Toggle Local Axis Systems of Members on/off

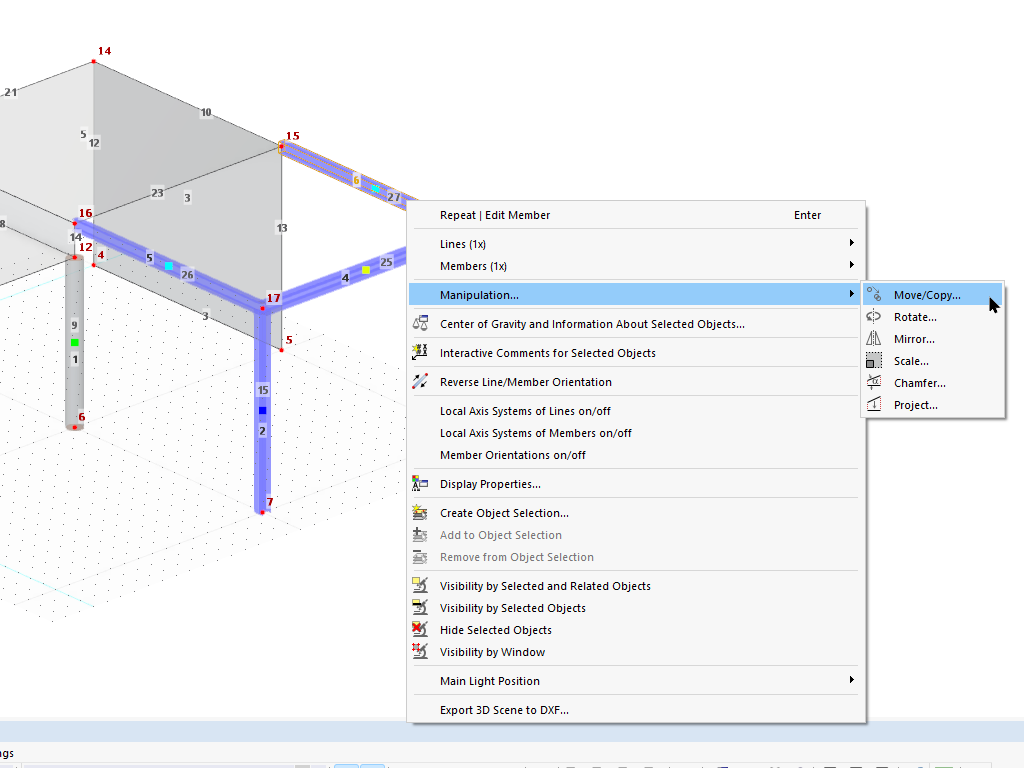[x=633, y=433]
